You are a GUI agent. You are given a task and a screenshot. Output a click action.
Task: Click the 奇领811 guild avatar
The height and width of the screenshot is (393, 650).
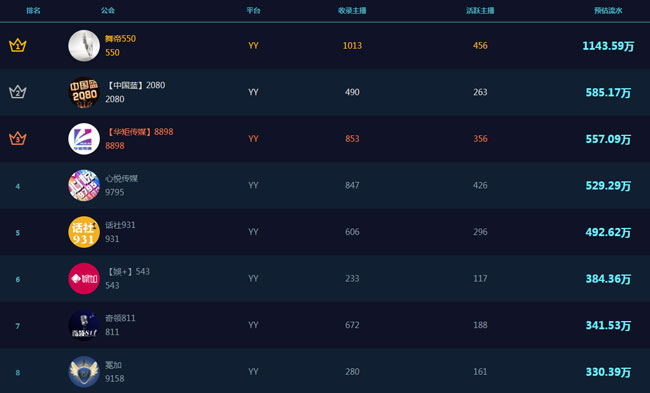pyautogui.click(x=84, y=325)
